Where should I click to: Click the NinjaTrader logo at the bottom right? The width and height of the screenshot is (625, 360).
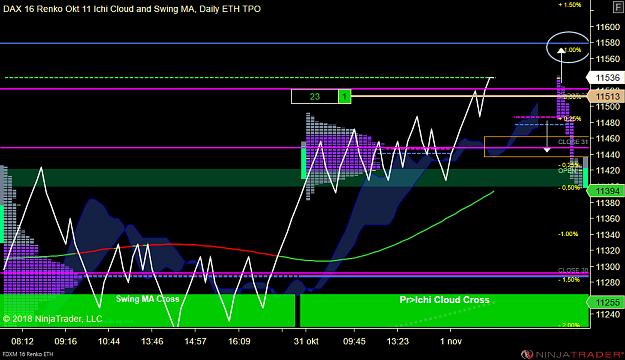[572, 354]
